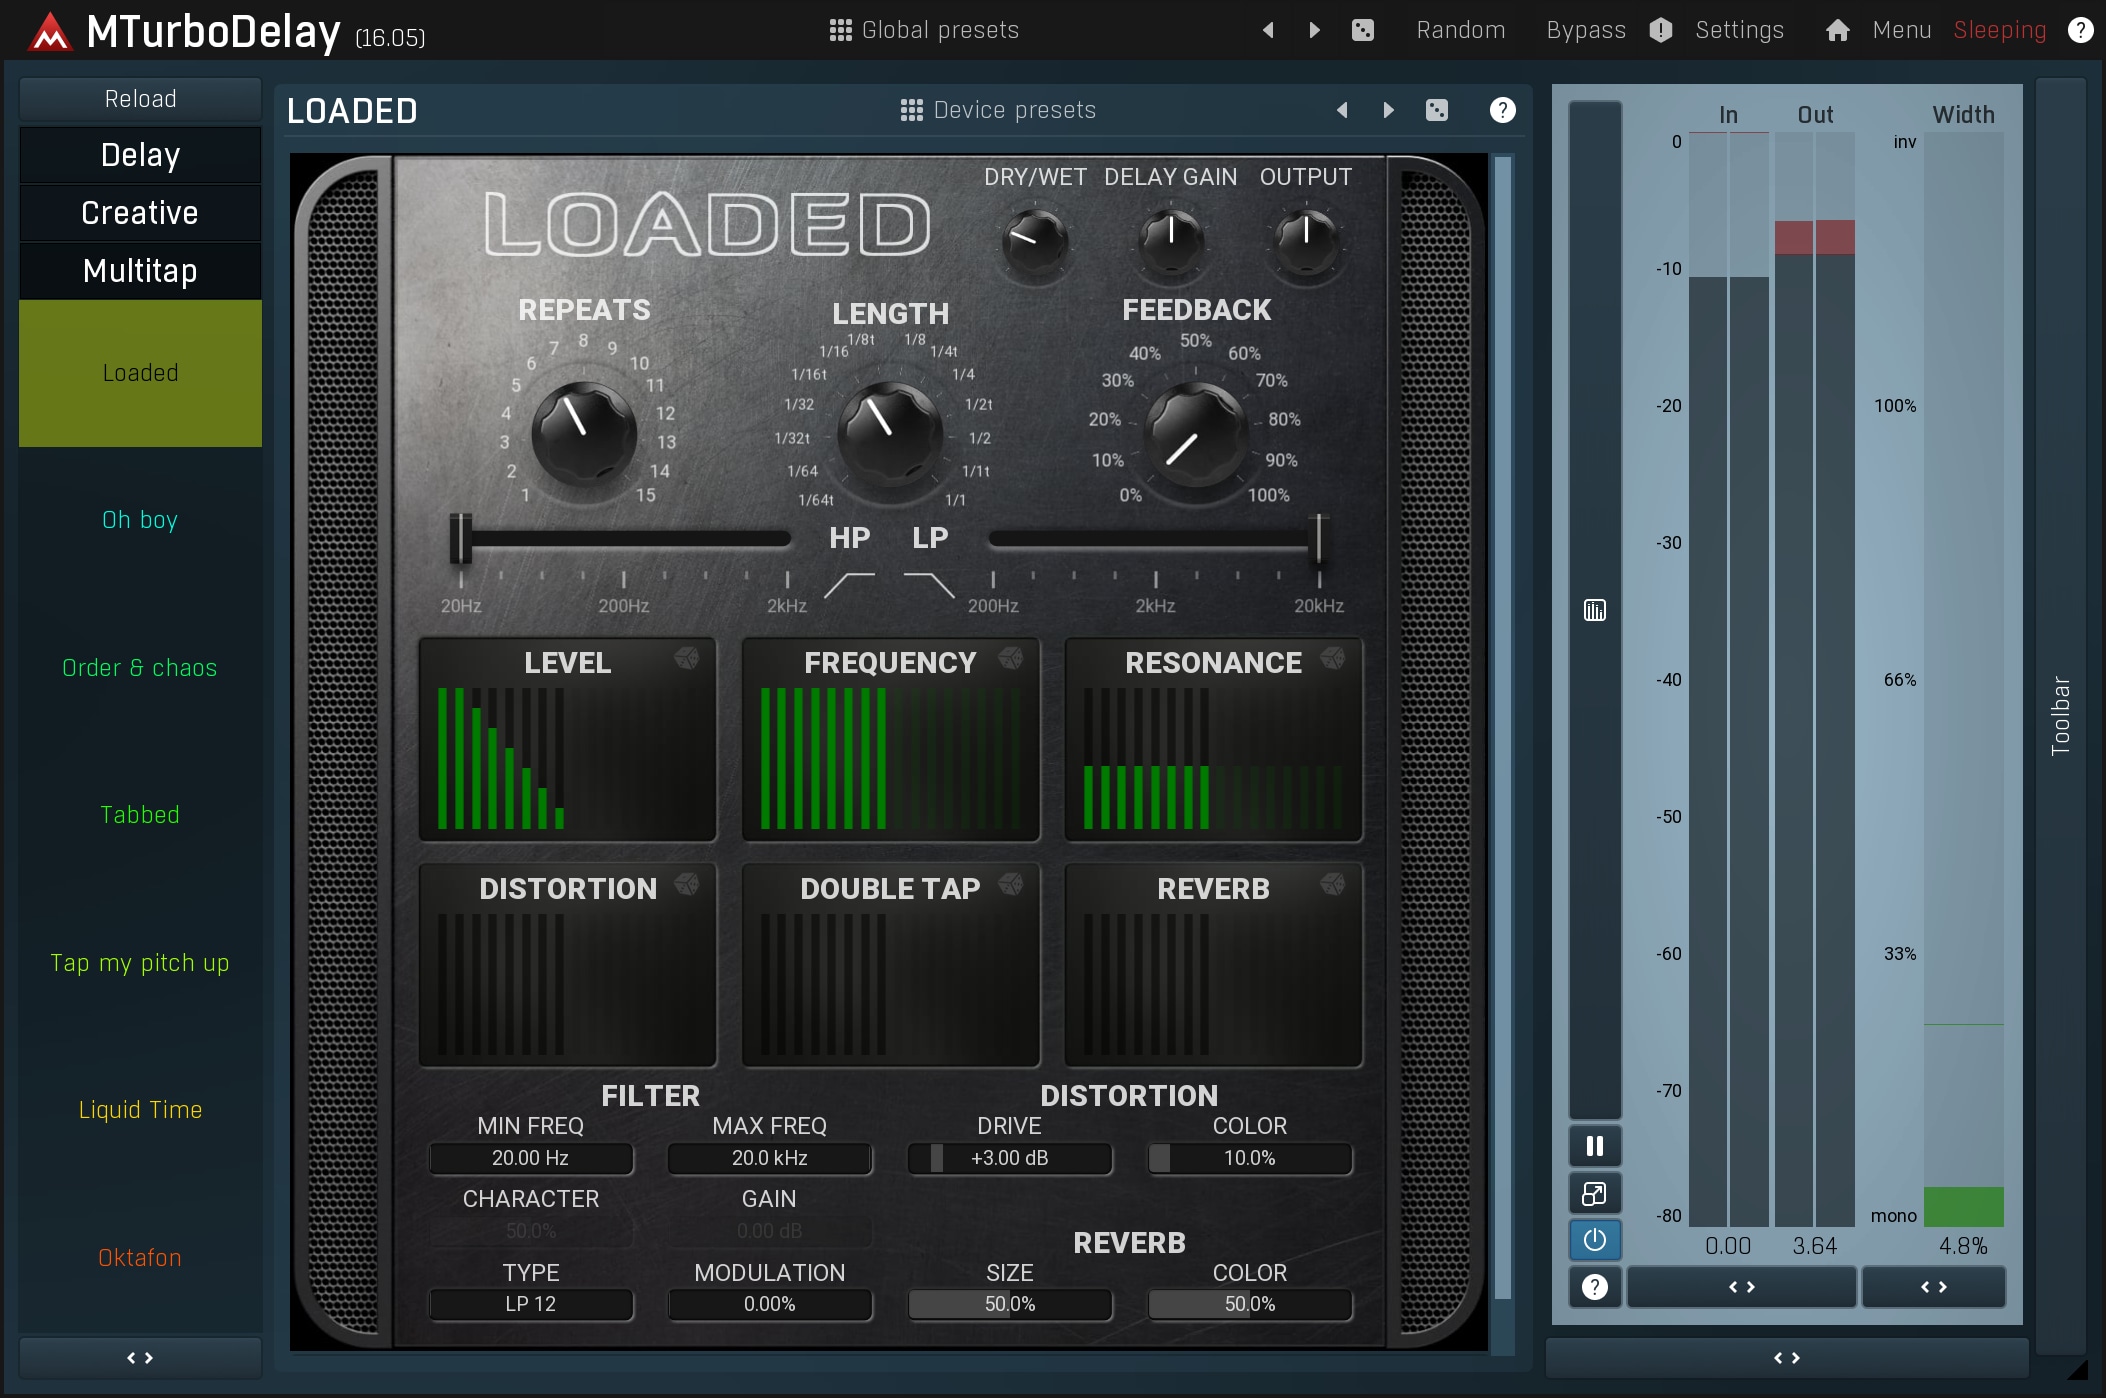Open meters help question icon
Image resolution: width=2106 pixels, height=1398 pixels.
pos(1595,1287)
